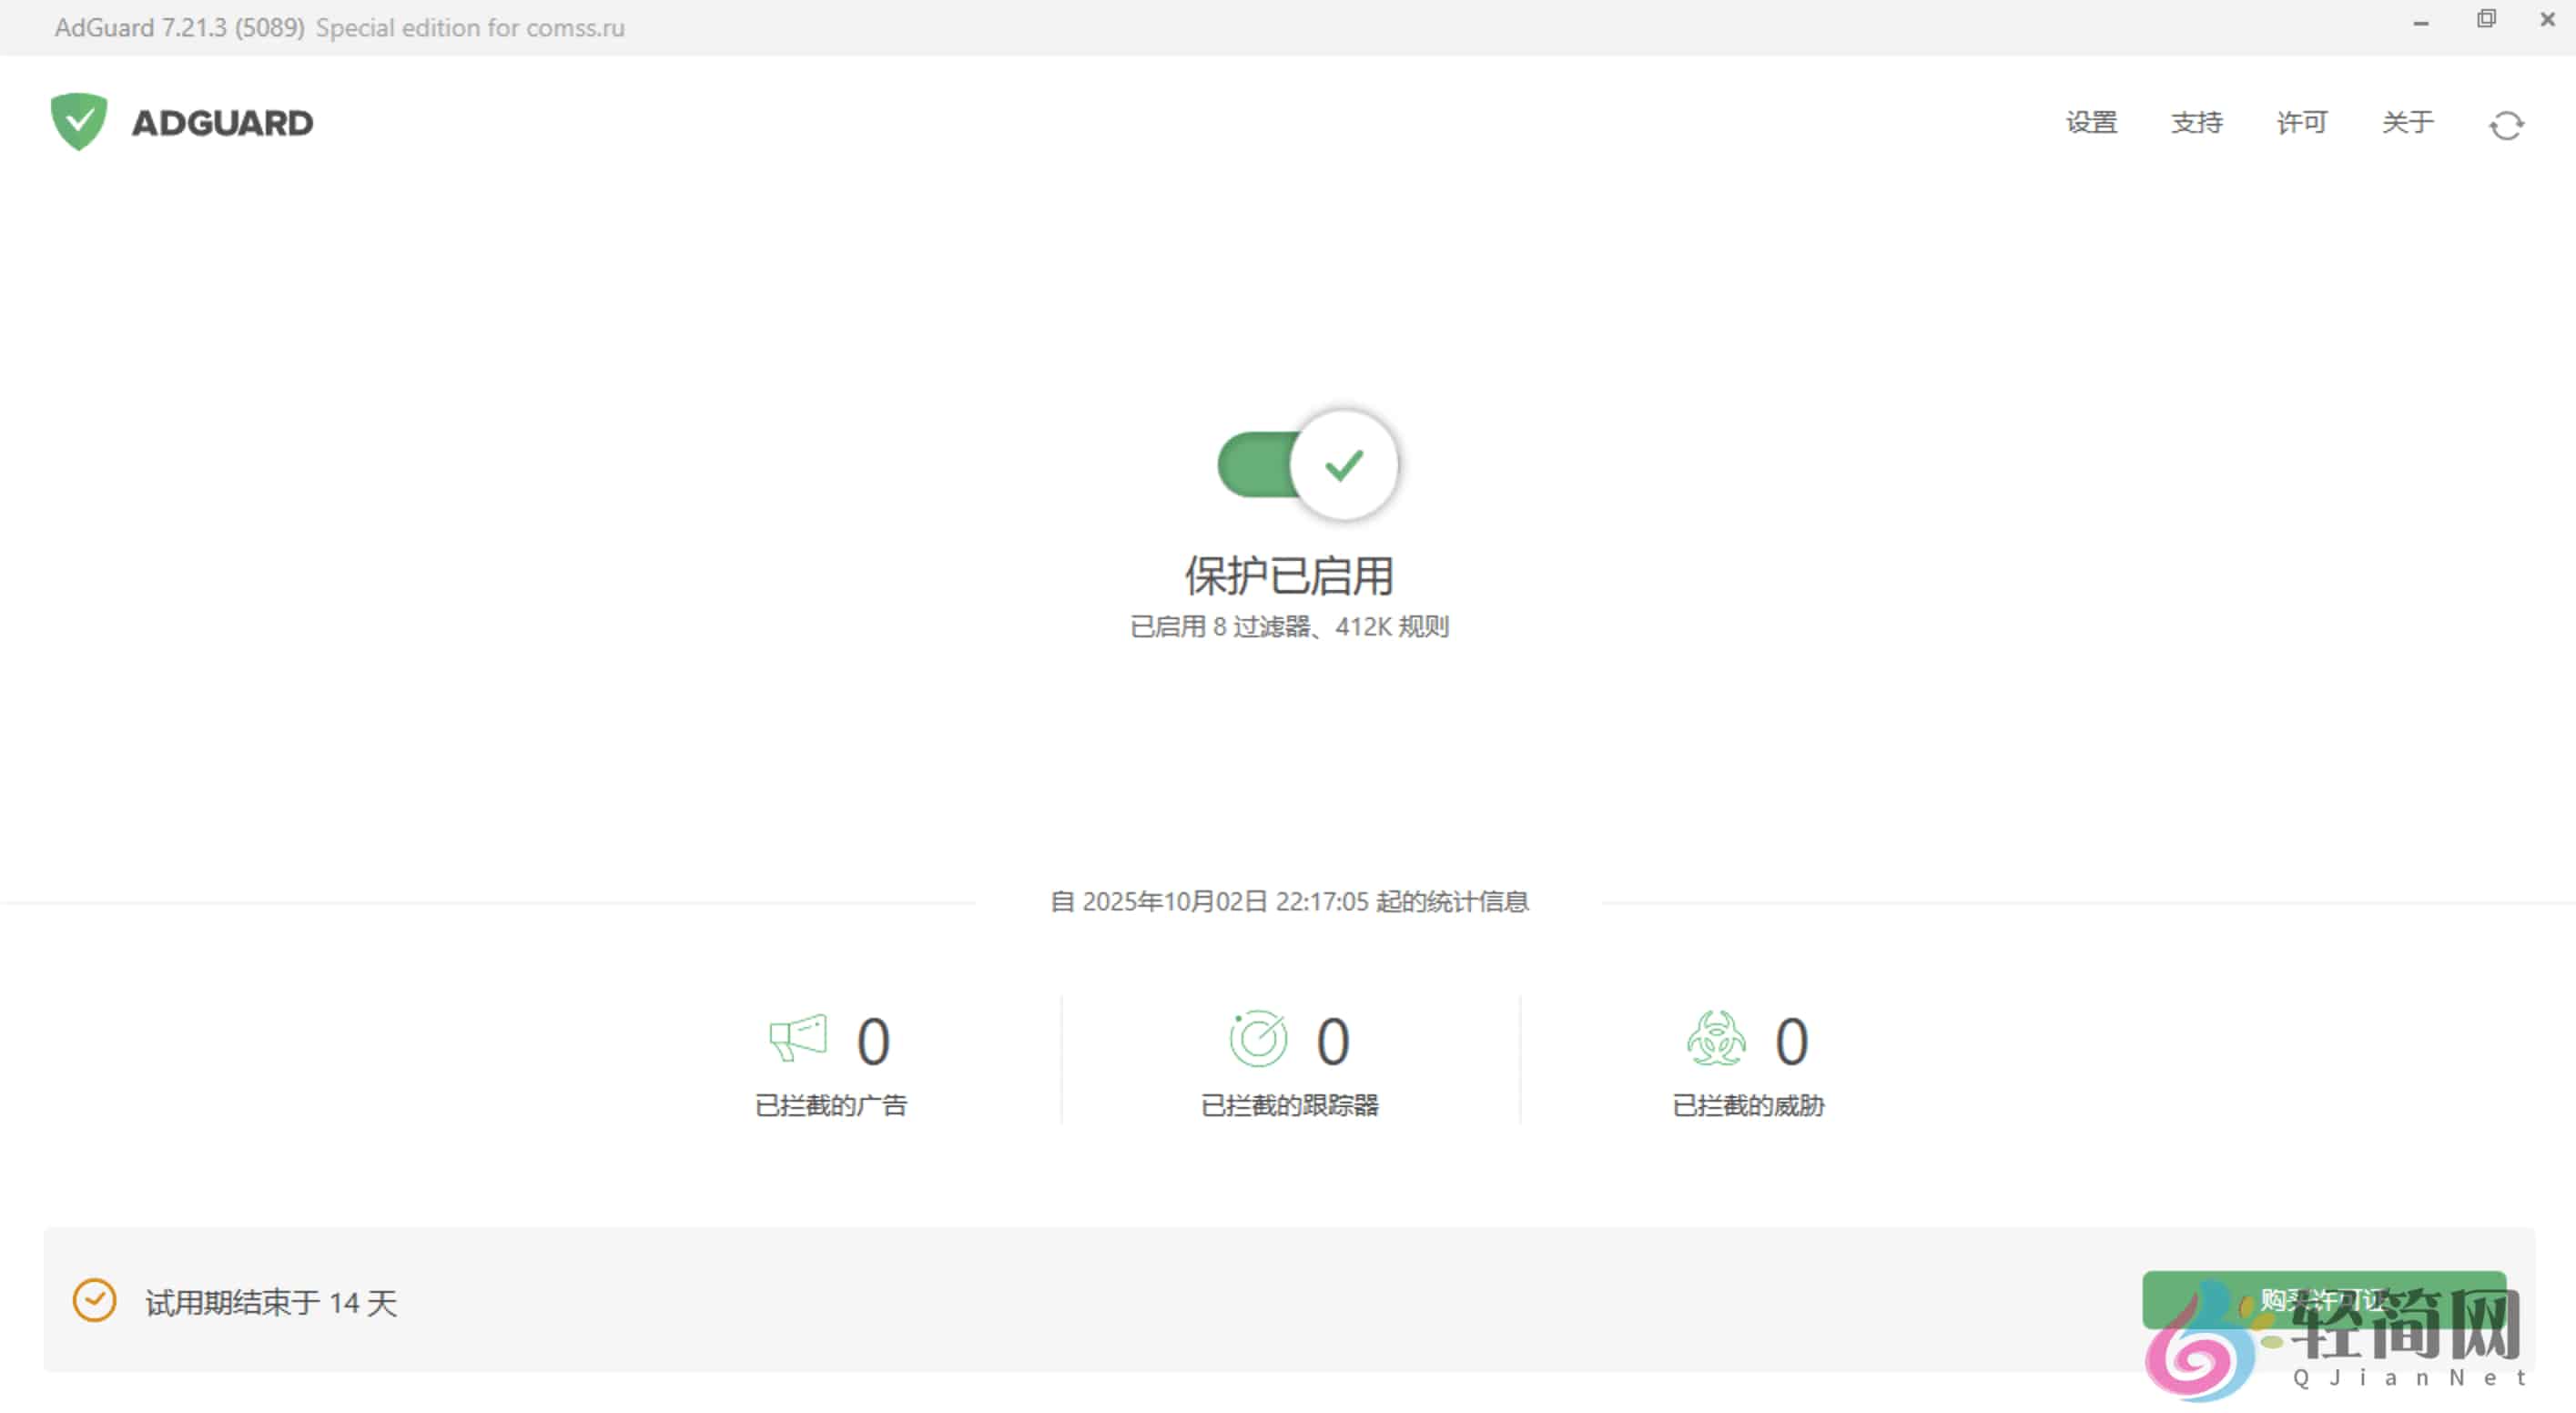Open the 设置 menu
The height and width of the screenshot is (1413, 2576).
click(x=2092, y=123)
